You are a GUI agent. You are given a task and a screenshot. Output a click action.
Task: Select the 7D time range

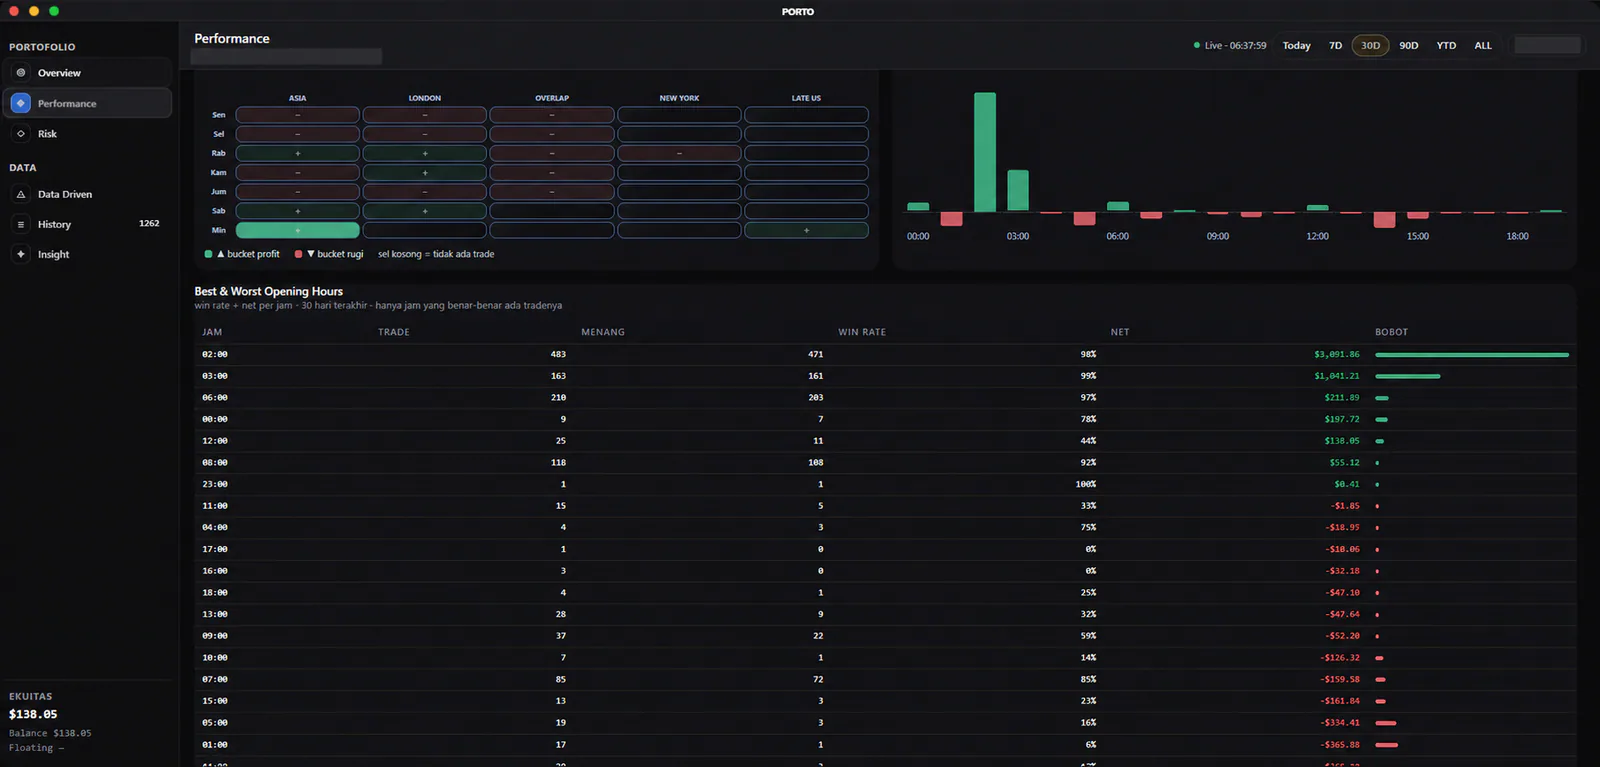click(x=1335, y=46)
